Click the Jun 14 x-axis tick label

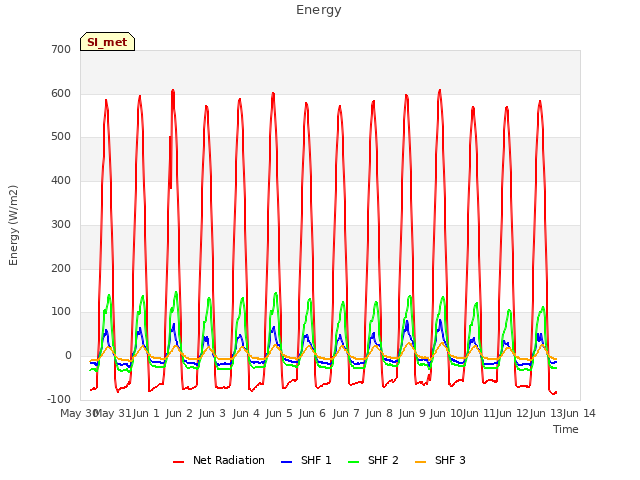pyautogui.click(x=579, y=413)
